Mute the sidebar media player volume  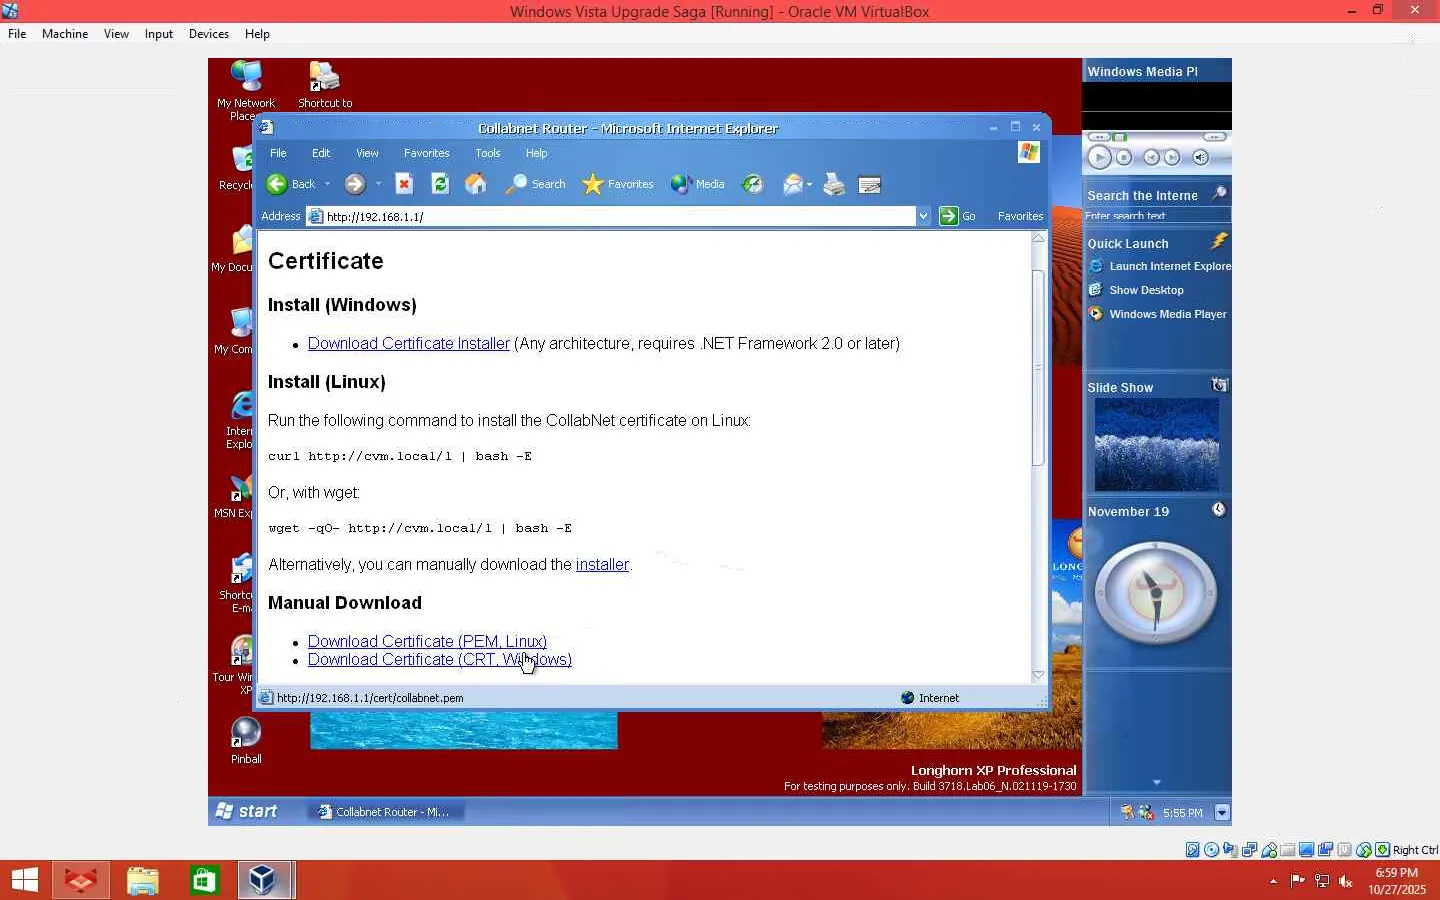click(1201, 157)
